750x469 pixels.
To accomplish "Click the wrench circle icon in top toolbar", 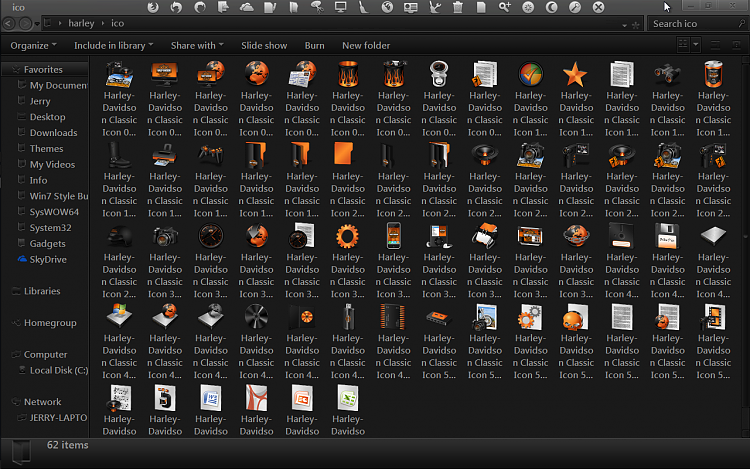I will pyautogui.click(x=575, y=7).
